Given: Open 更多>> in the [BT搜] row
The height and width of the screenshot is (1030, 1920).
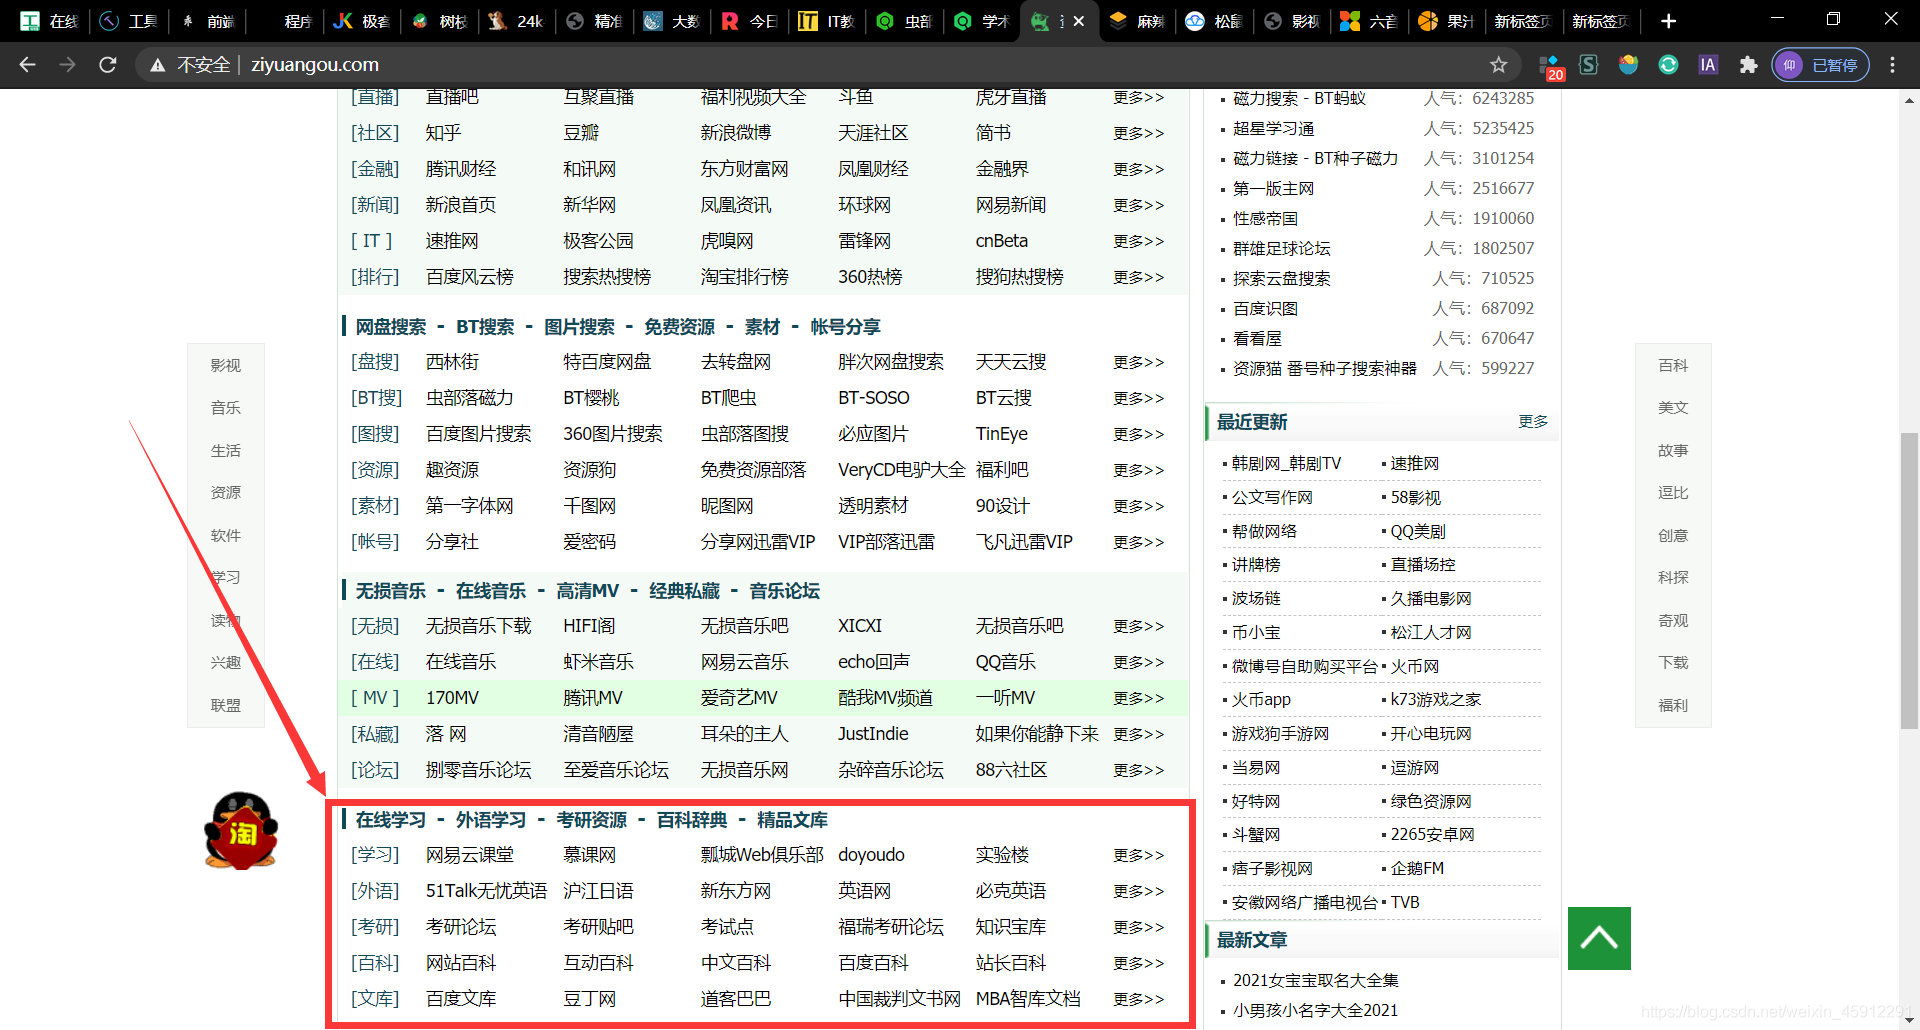Looking at the screenshot, I should tap(1139, 398).
